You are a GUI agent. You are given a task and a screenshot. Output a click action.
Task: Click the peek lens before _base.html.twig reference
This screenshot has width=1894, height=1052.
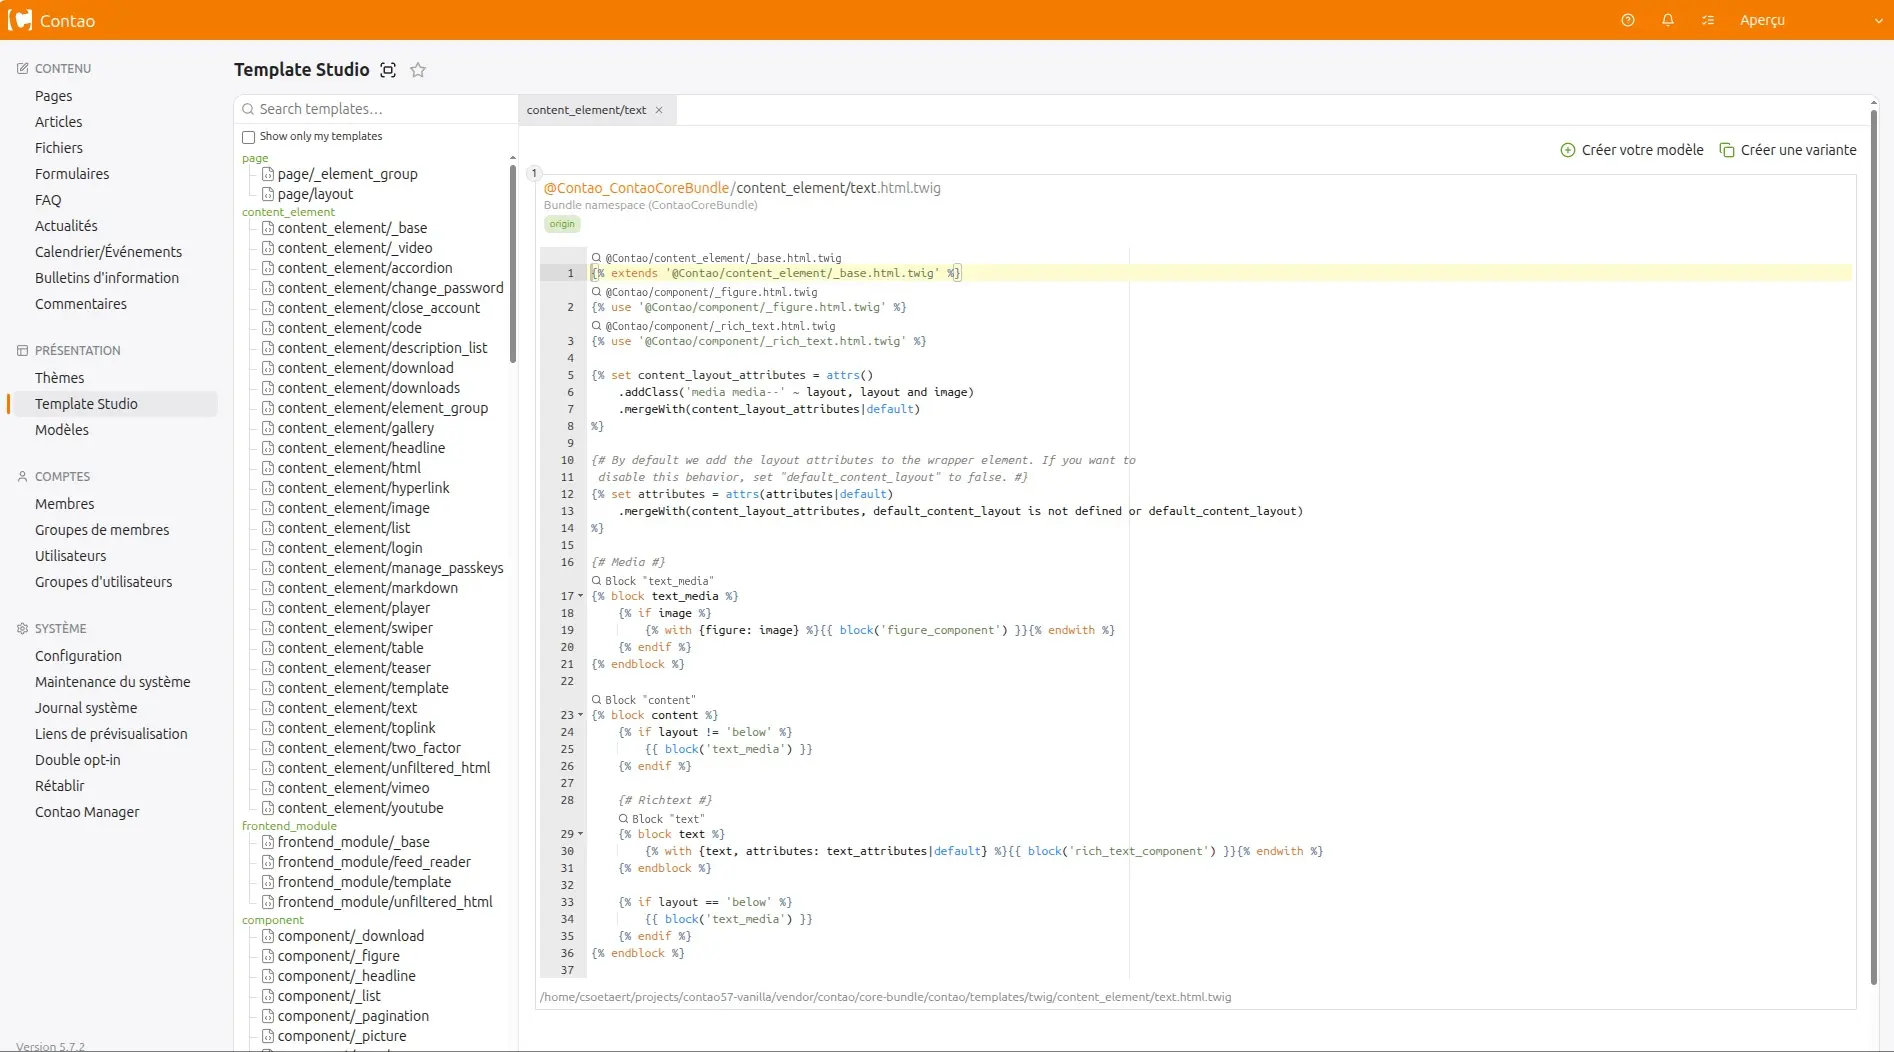(x=597, y=257)
